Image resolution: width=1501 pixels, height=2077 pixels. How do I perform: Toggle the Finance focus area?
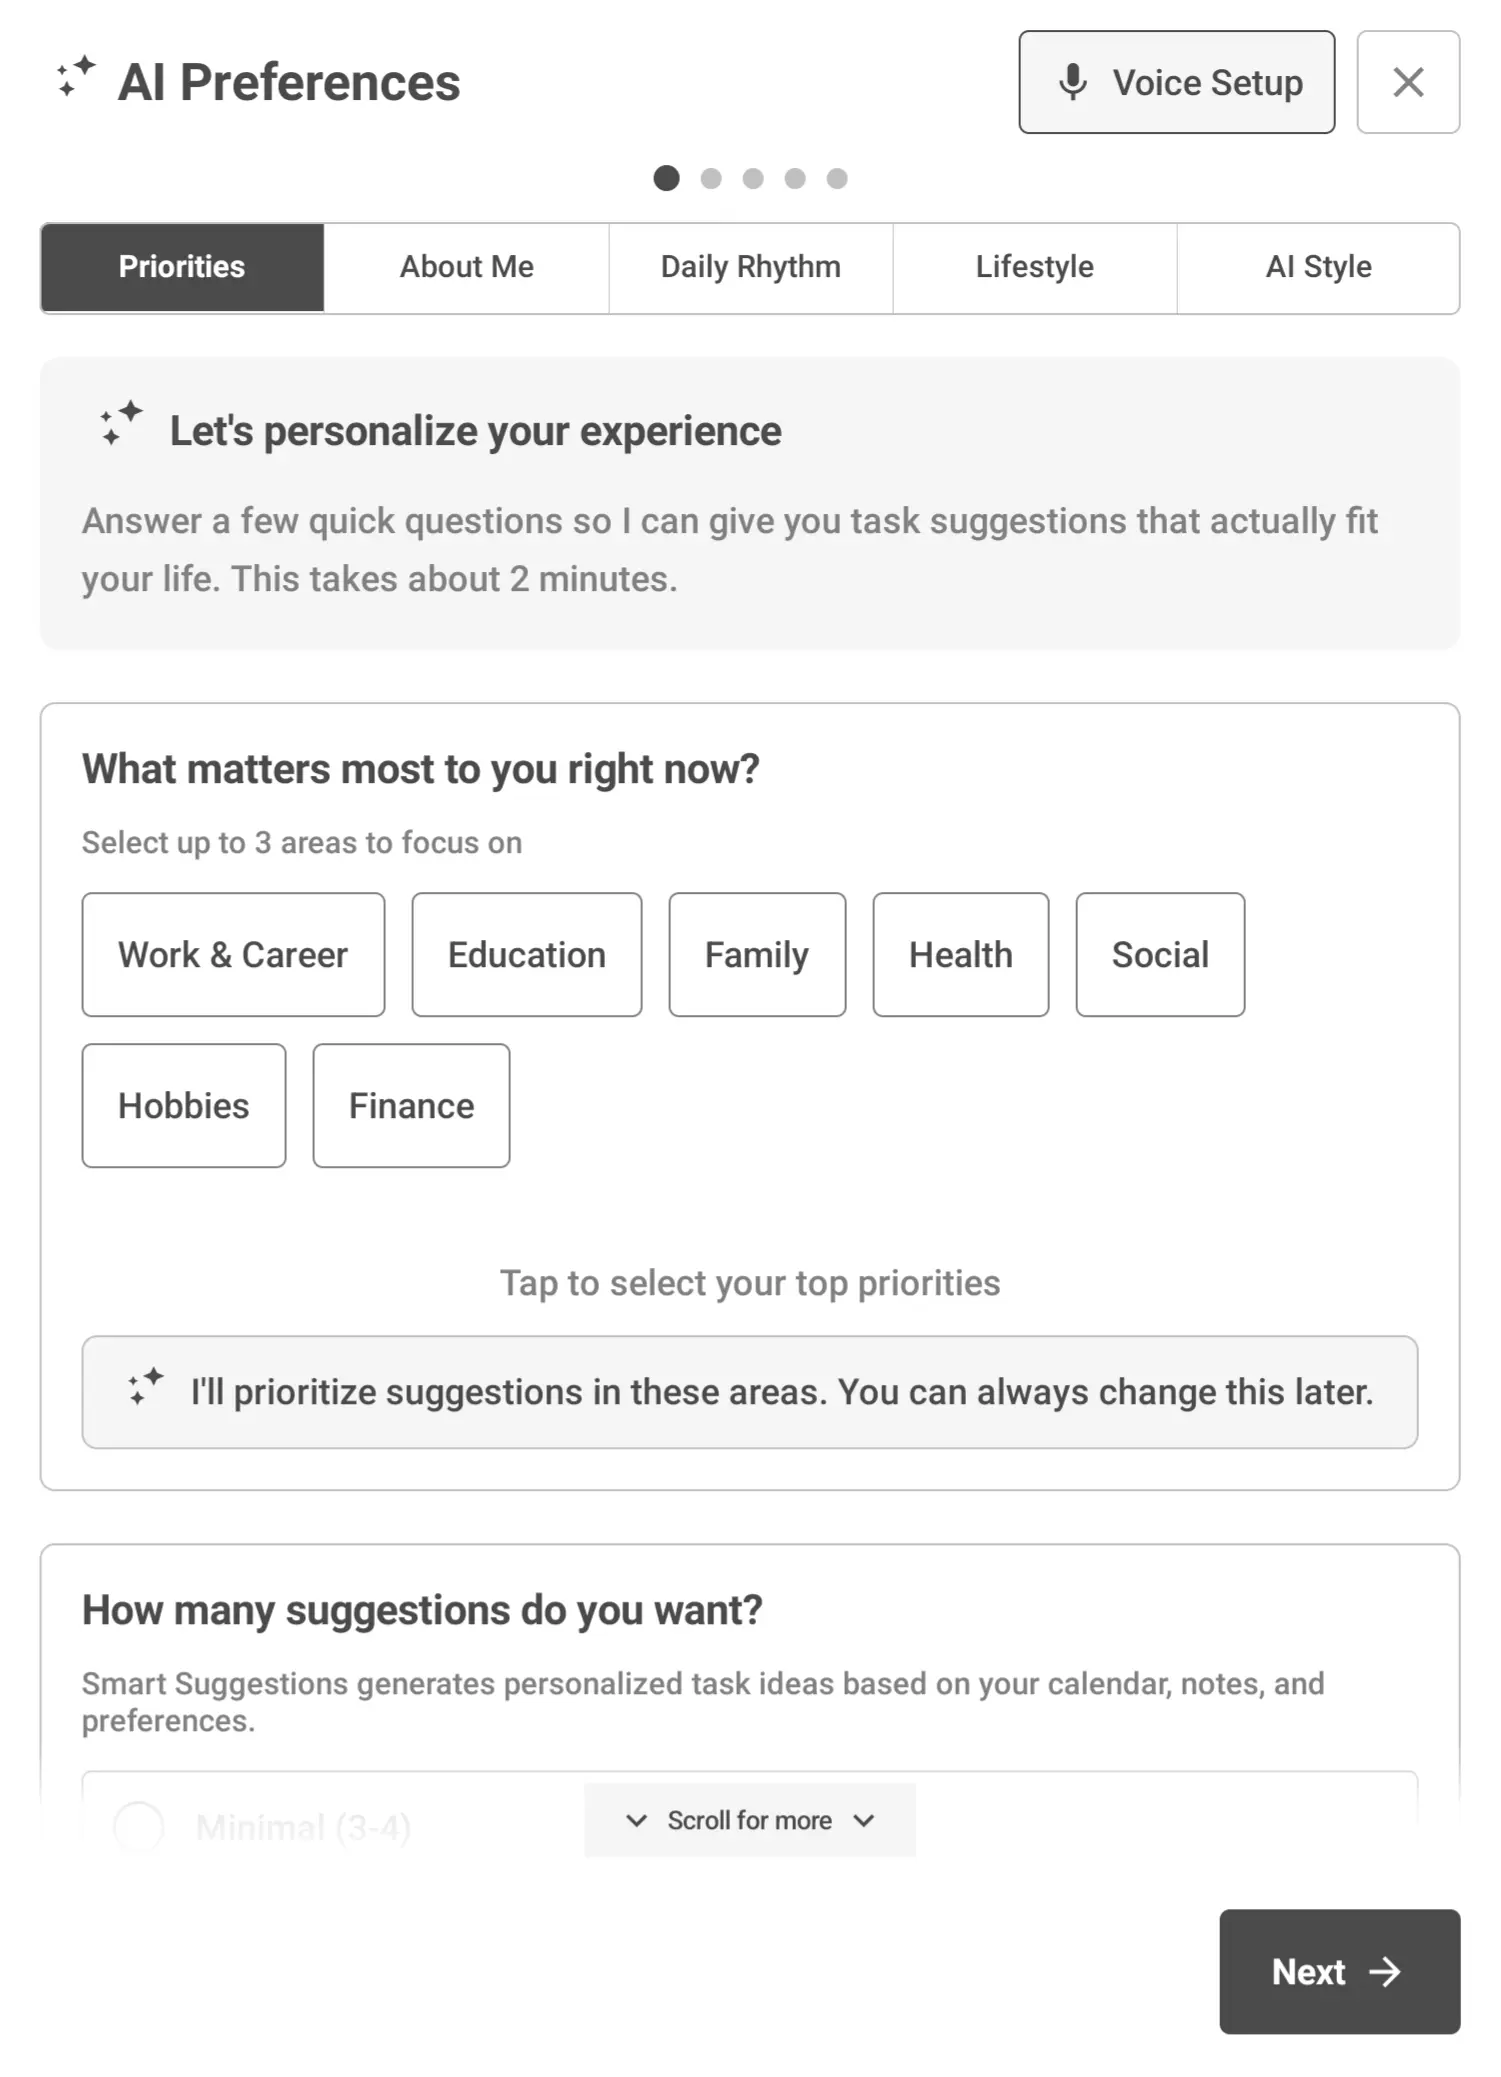coord(410,1105)
